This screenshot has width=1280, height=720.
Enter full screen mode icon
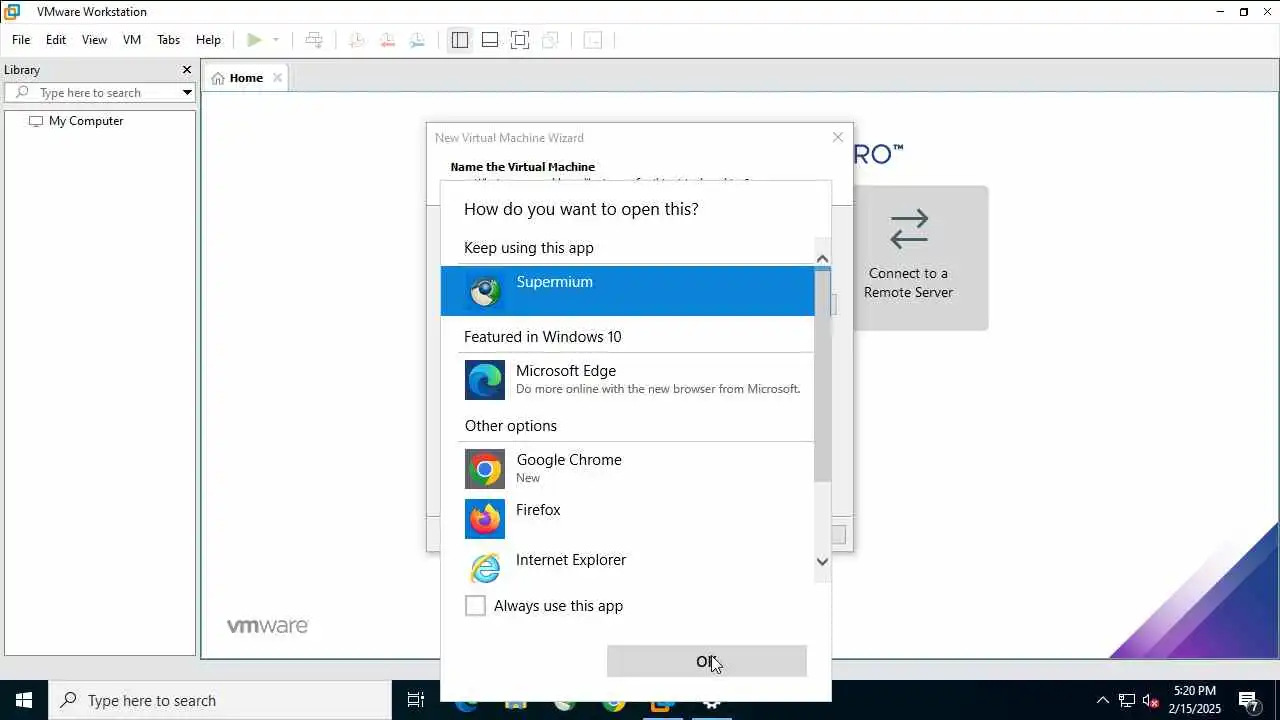(x=520, y=40)
